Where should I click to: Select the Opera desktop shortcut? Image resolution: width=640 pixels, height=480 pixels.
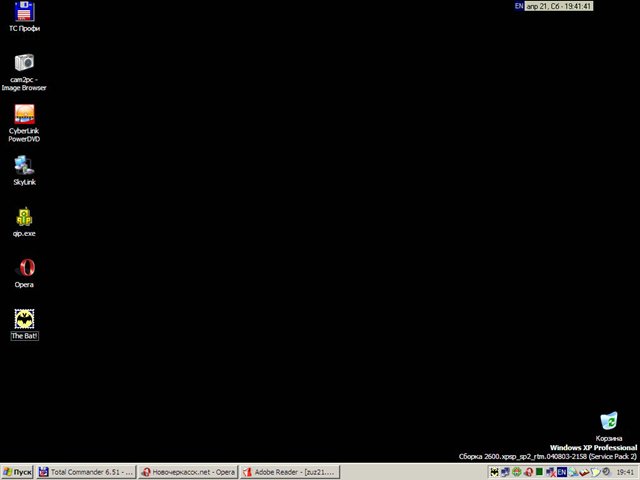click(x=24, y=273)
